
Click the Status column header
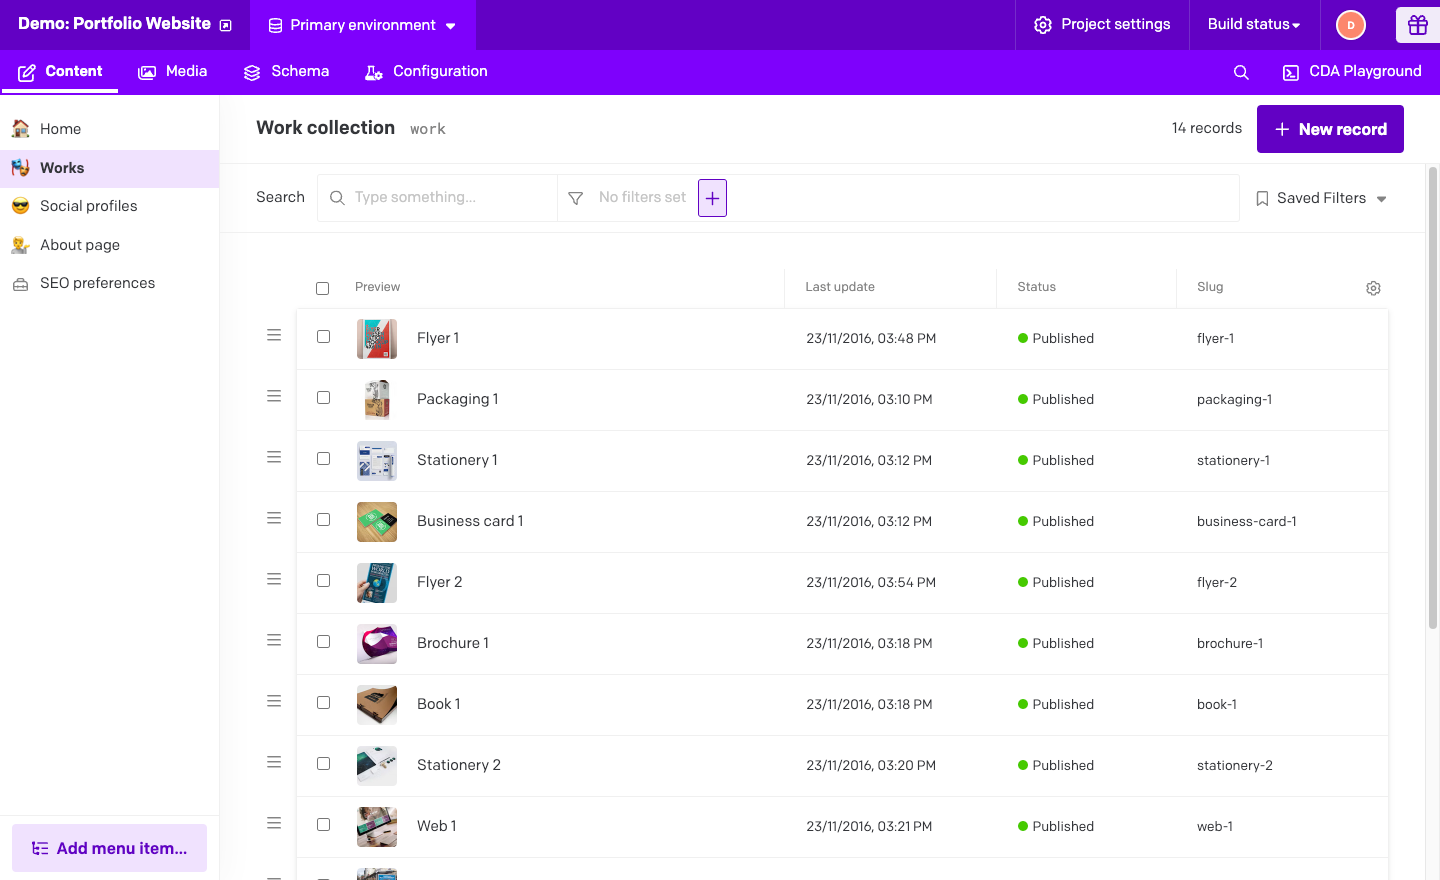tap(1036, 287)
